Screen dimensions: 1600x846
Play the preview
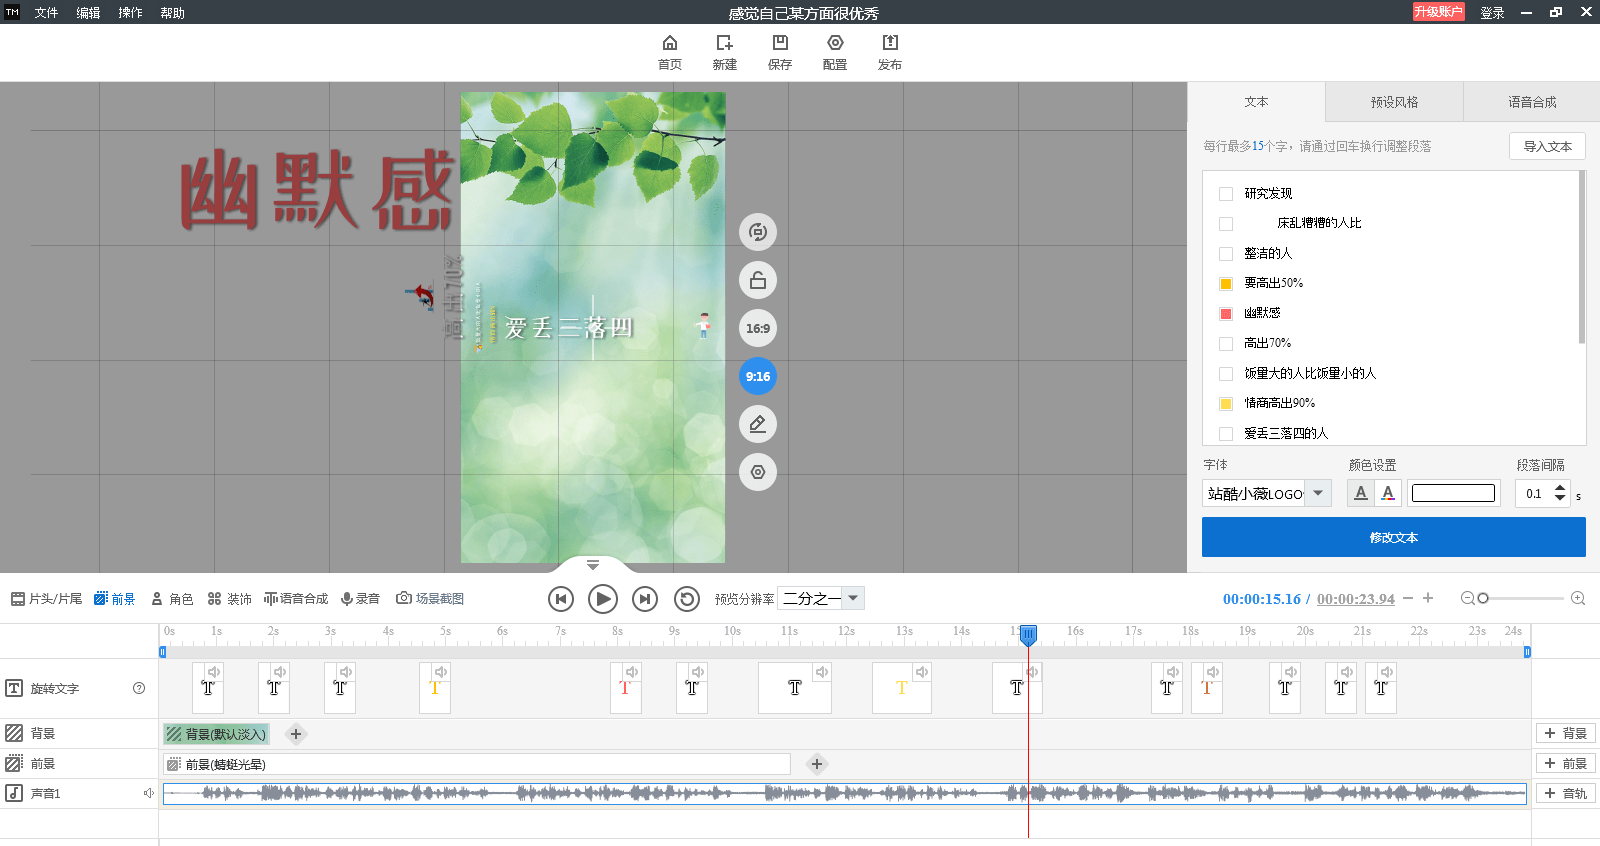pyautogui.click(x=603, y=599)
